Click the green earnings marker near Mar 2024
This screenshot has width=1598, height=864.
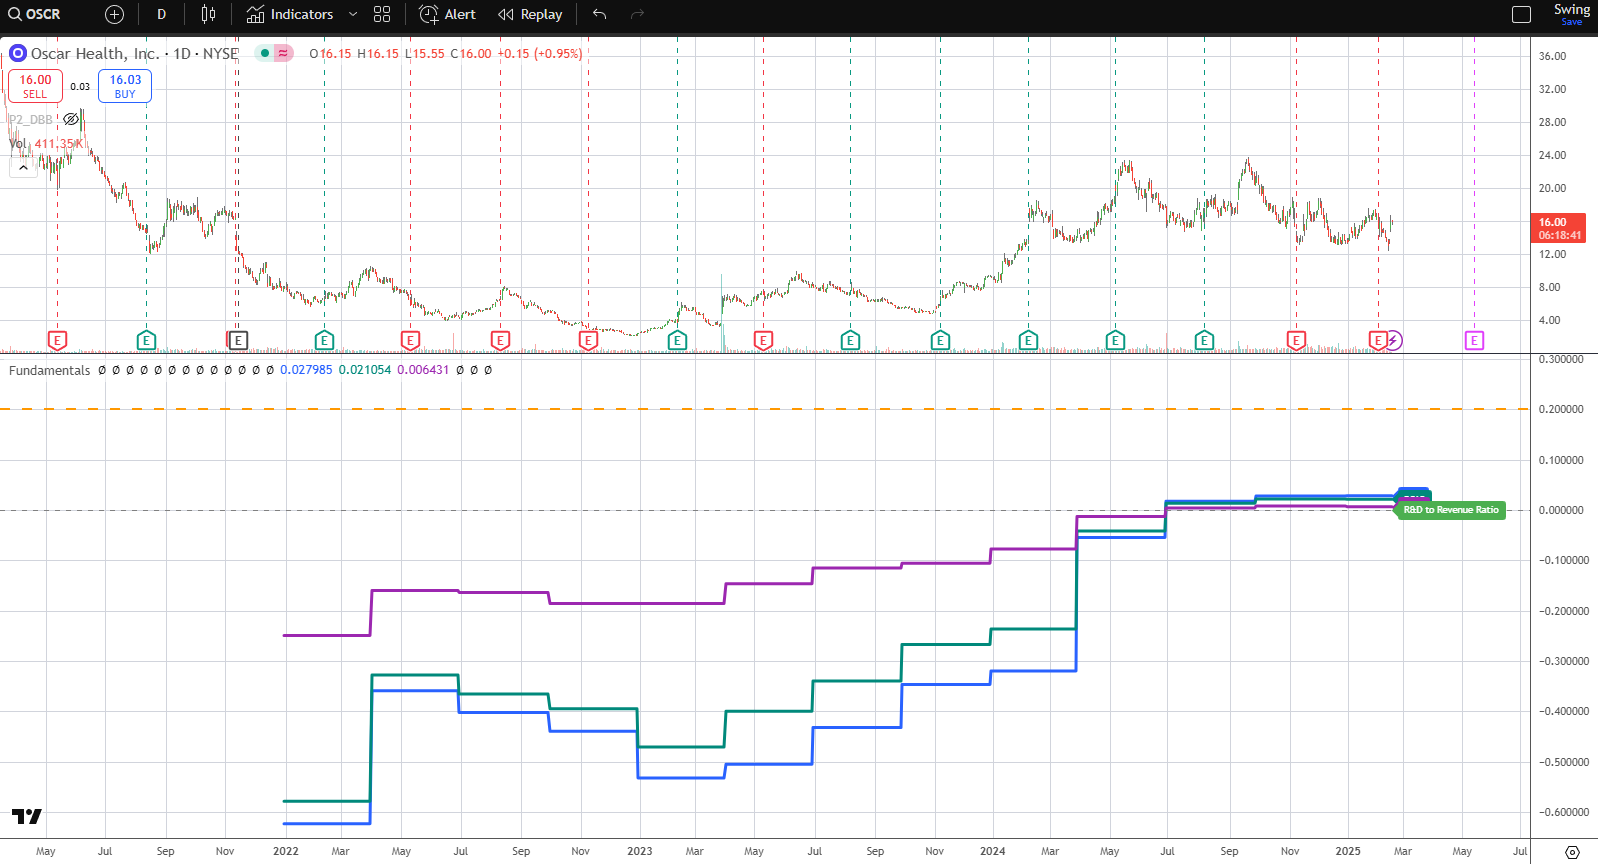1028,341
